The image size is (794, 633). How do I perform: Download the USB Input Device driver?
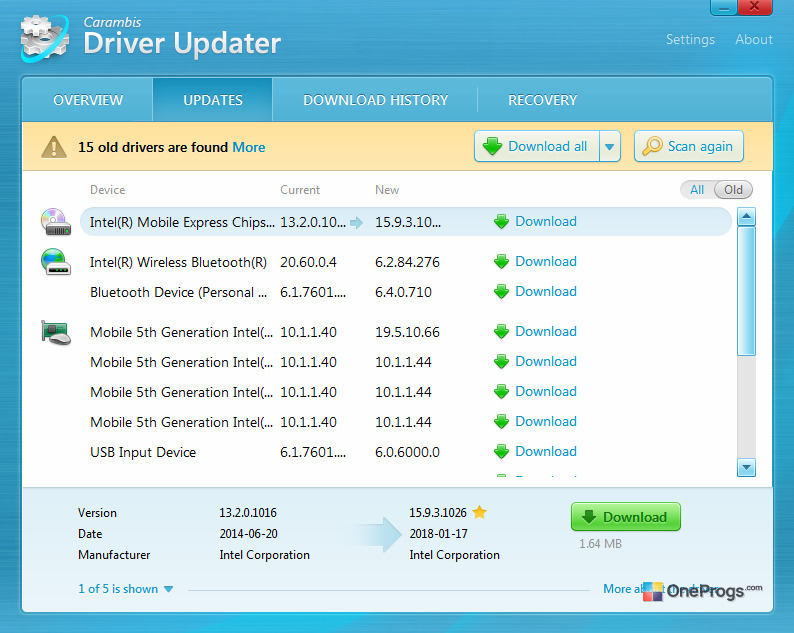545,451
